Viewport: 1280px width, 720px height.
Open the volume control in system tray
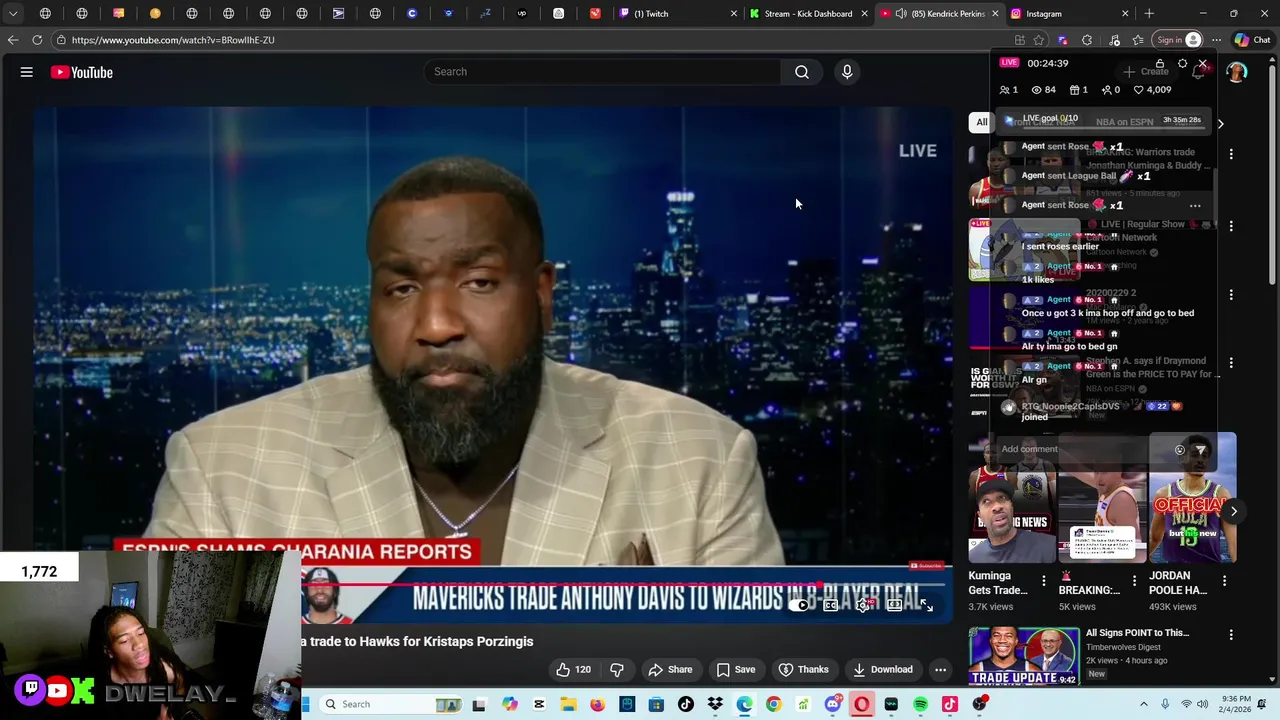(x=1205, y=704)
